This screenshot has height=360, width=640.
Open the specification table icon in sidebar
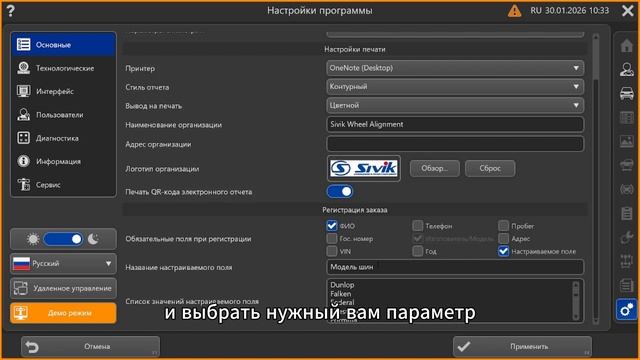coord(627,118)
